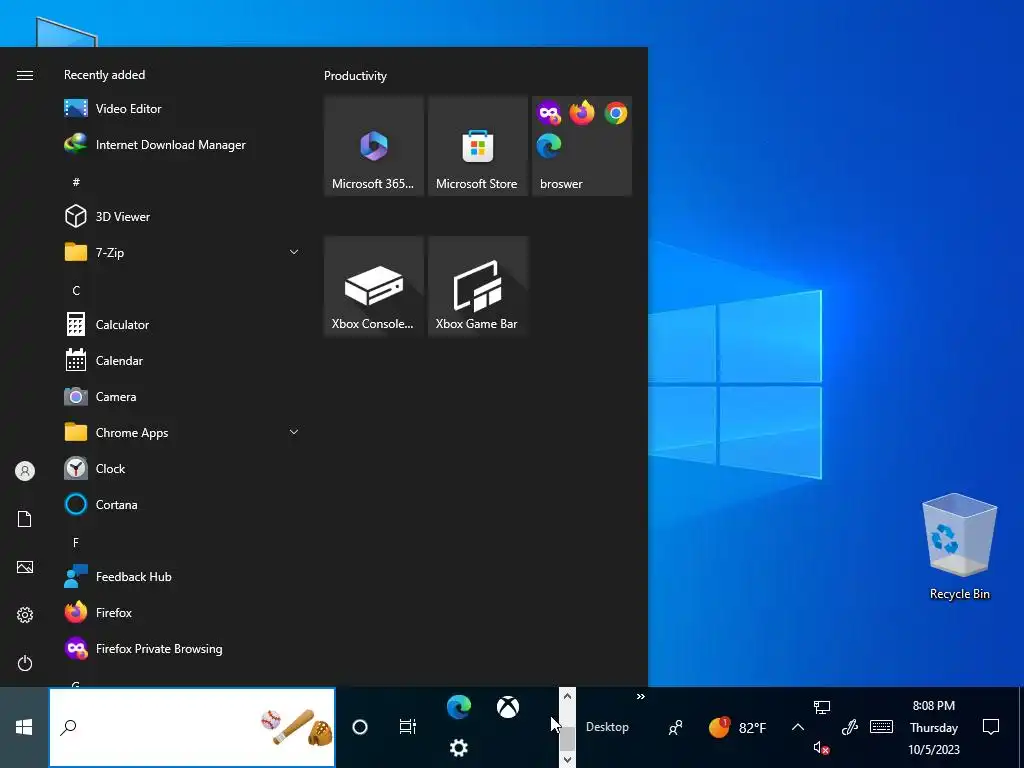Viewport: 1024px width, 768px height.
Task: Open the Windows Ink pen icon
Action: [x=850, y=727]
